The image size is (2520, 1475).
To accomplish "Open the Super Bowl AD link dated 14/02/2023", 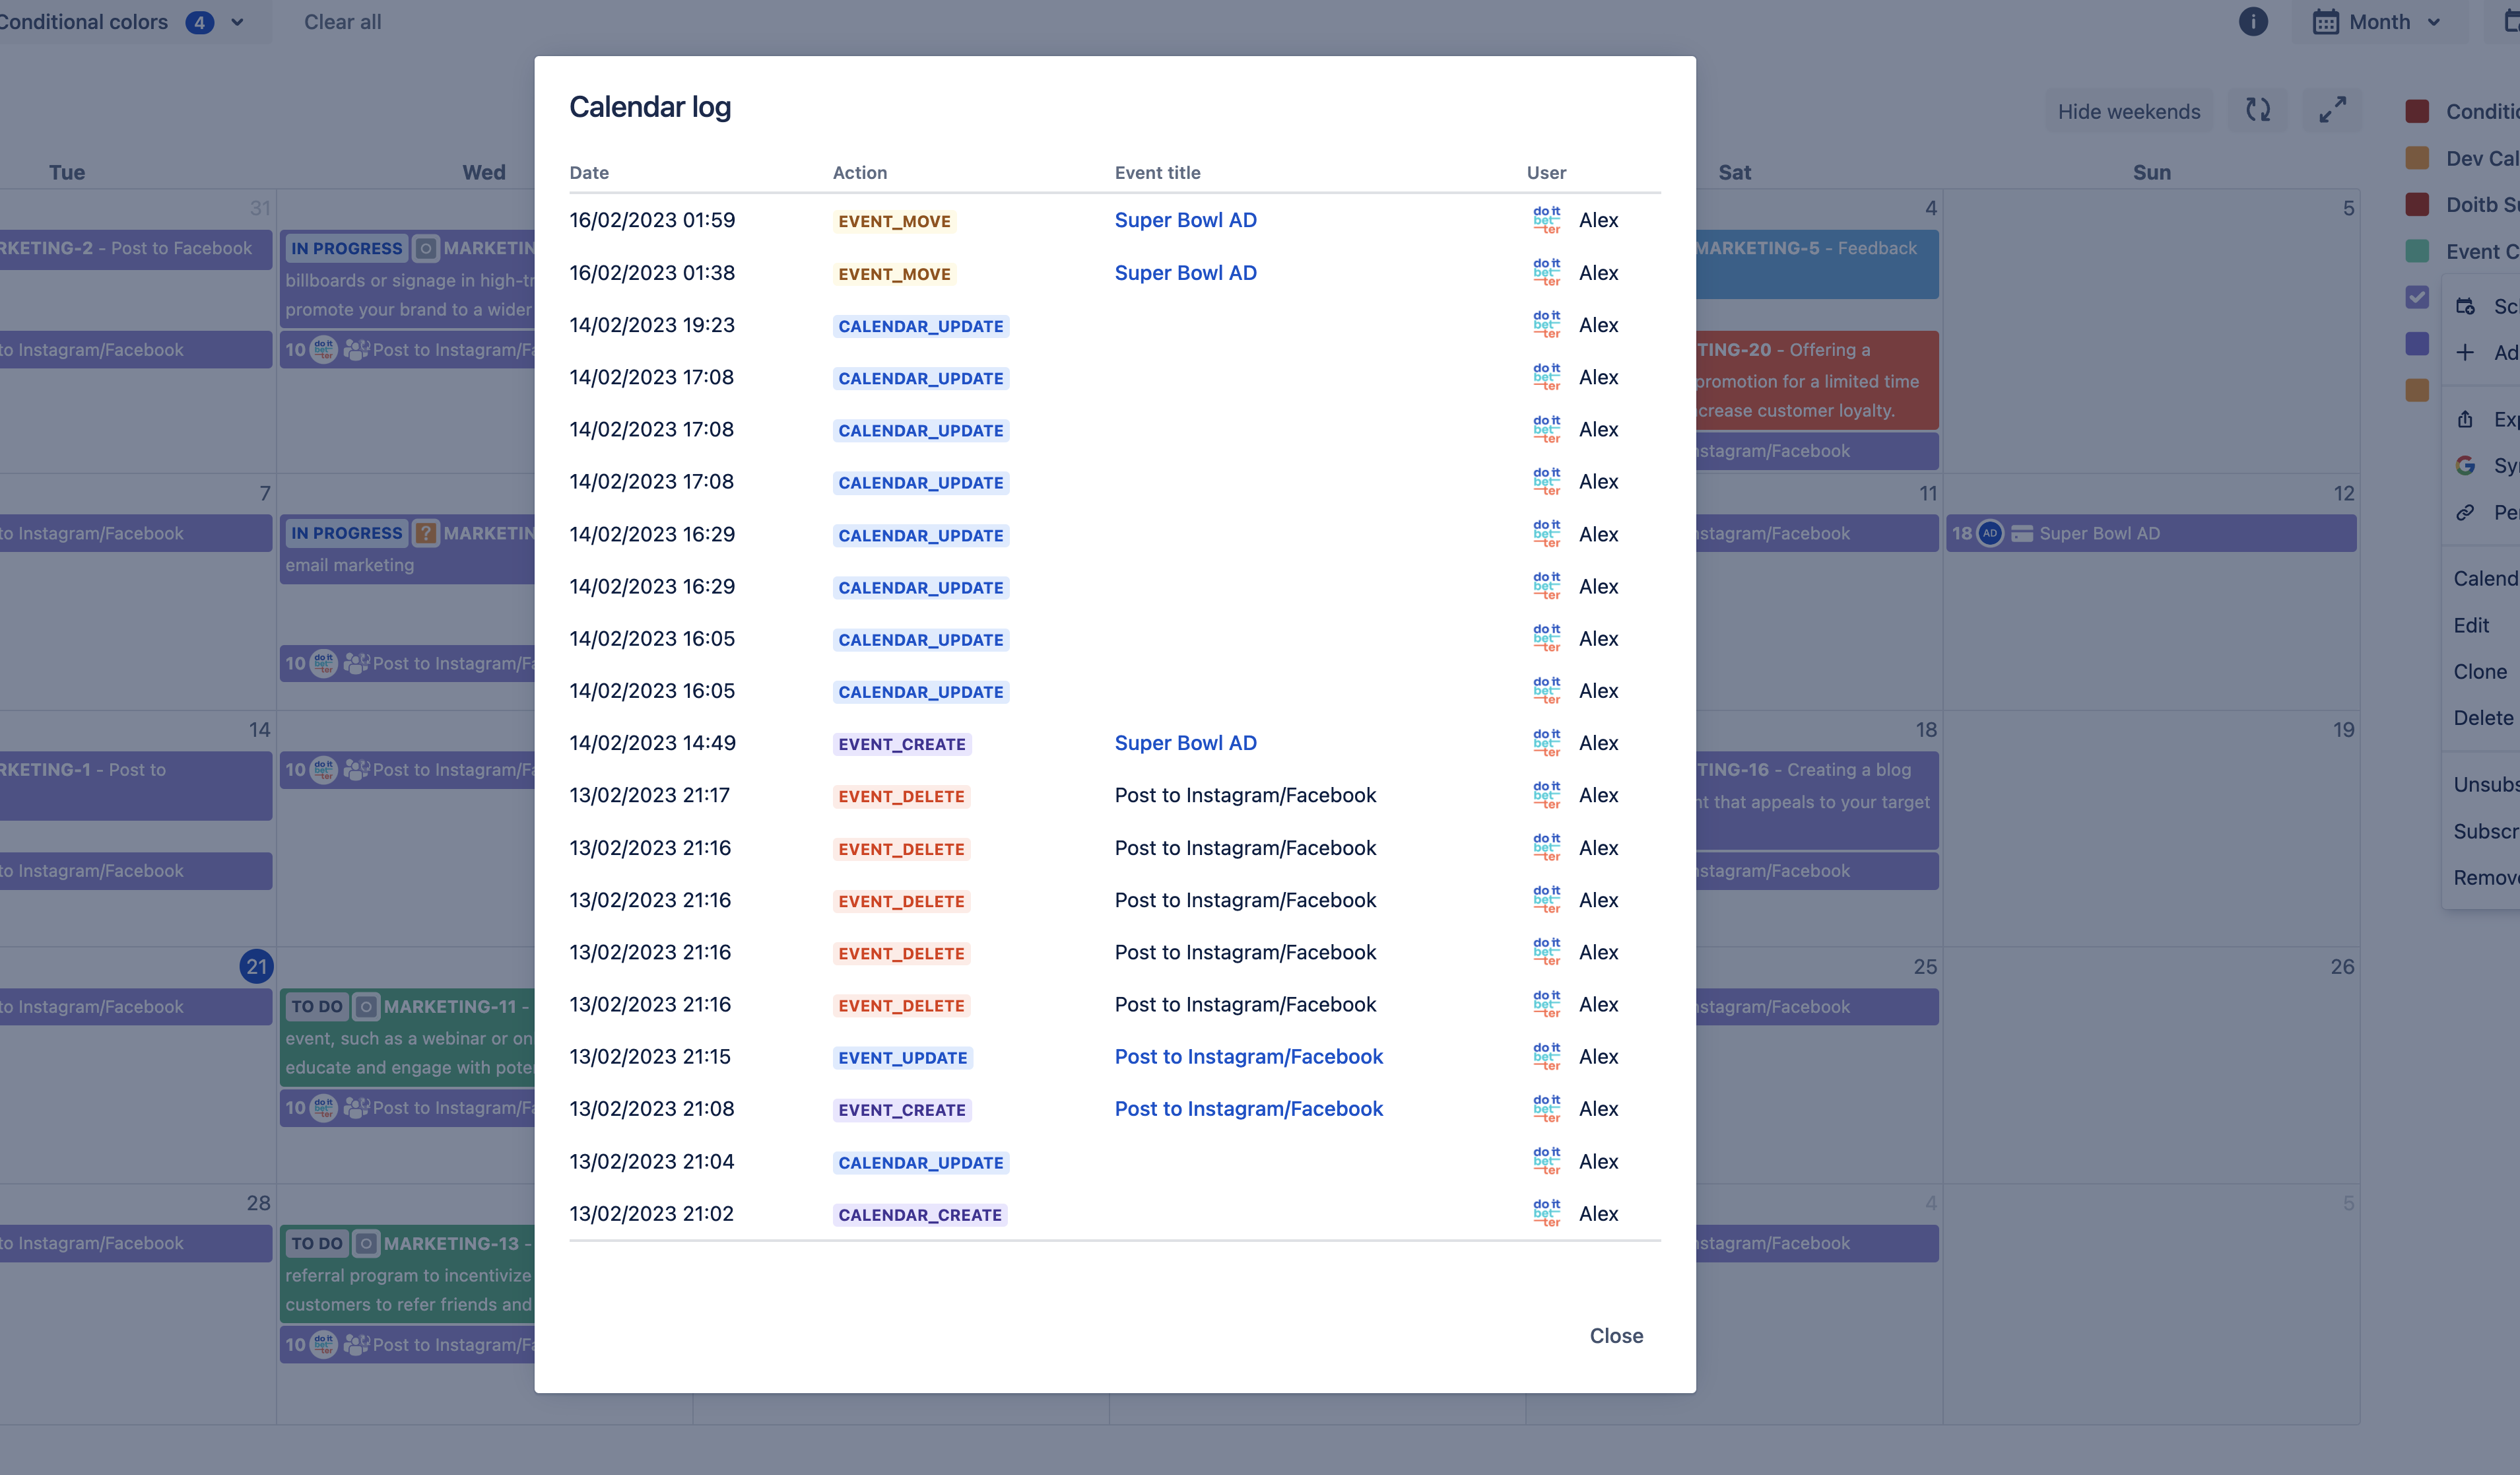I will [1185, 743].
